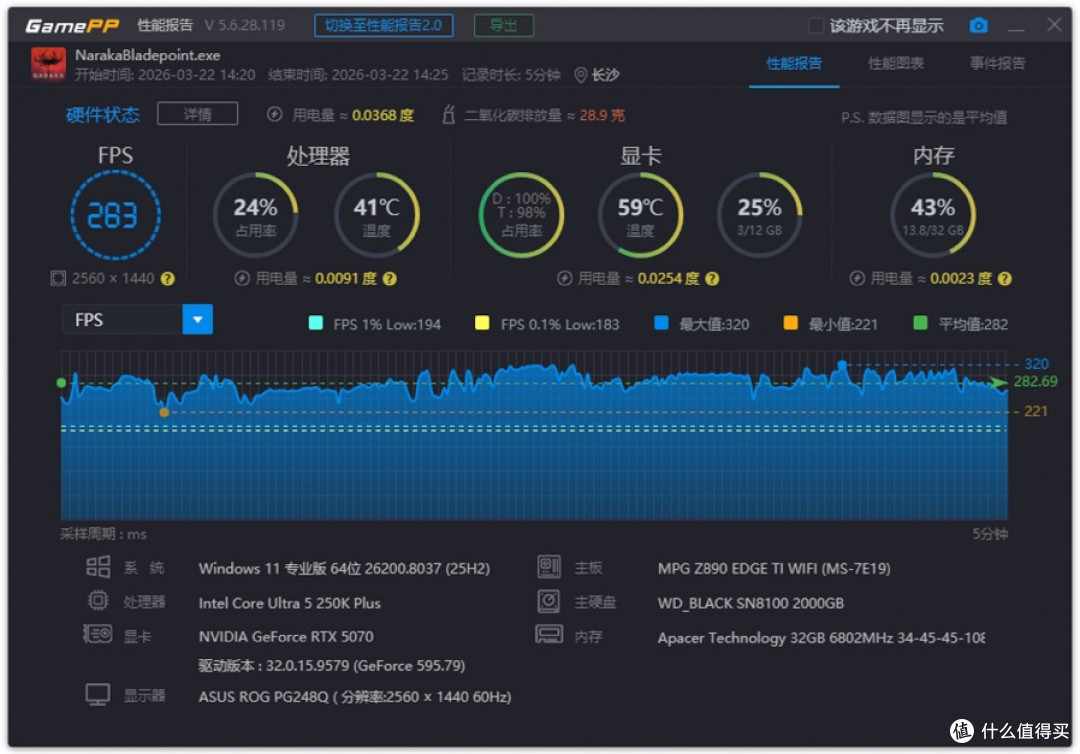Click the green 导出 export button
Screen dimensions: 1080x754
pos(503,25)
